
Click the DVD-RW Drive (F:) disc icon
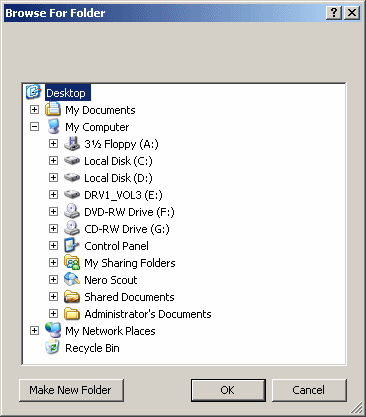(x=72, y=212)
